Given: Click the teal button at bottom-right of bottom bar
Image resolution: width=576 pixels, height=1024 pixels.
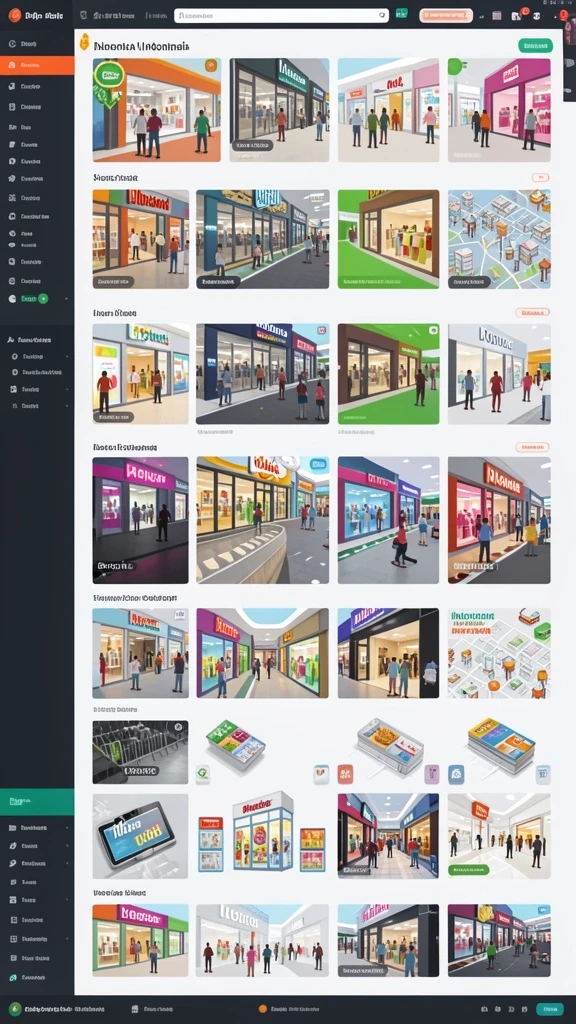Looking at the screenshot, I should (550, 1009).
